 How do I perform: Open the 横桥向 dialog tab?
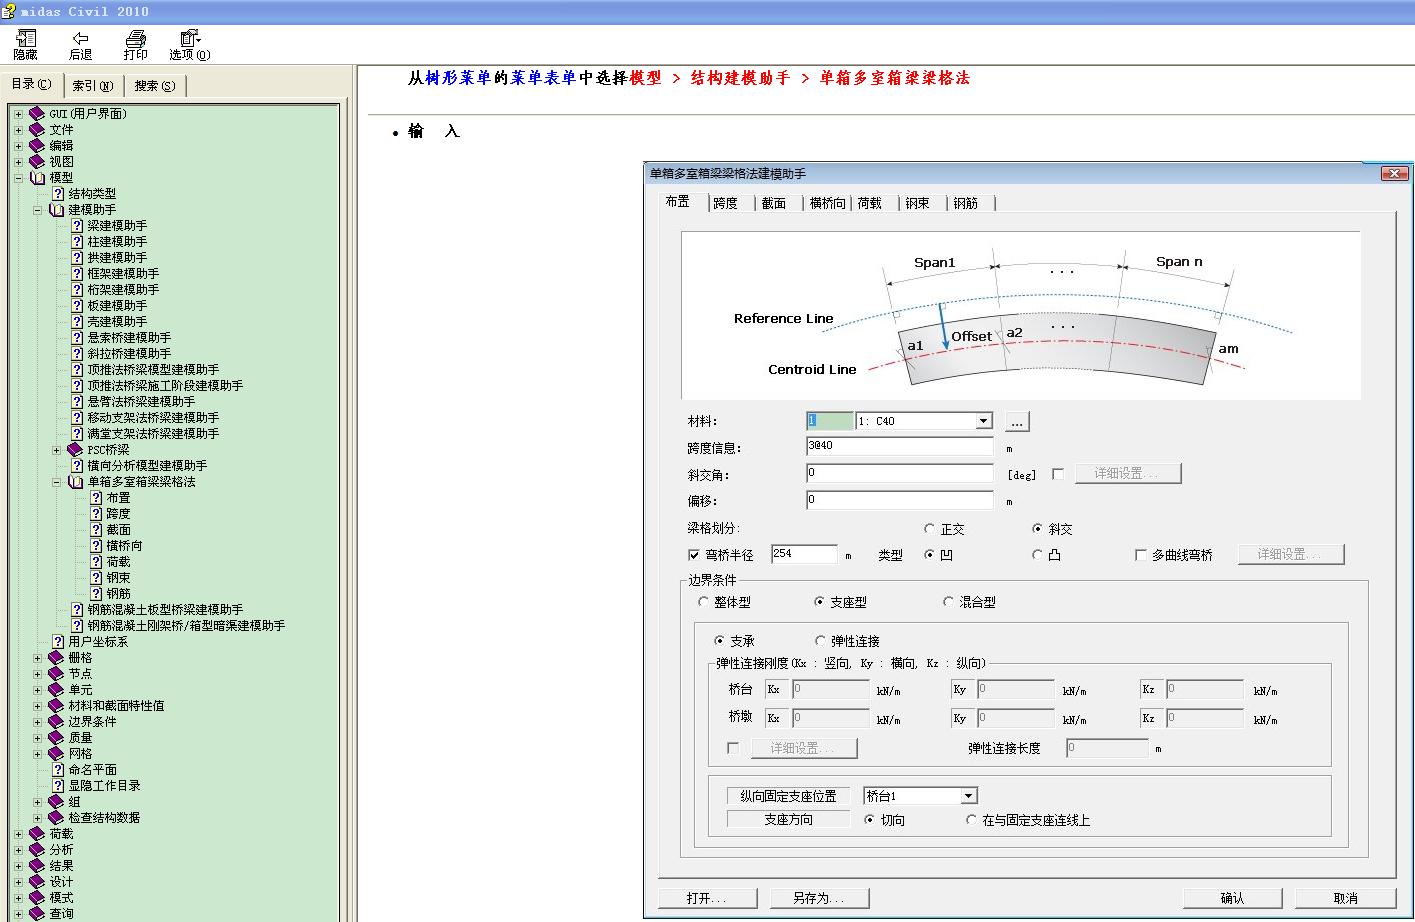pos(827,203)
